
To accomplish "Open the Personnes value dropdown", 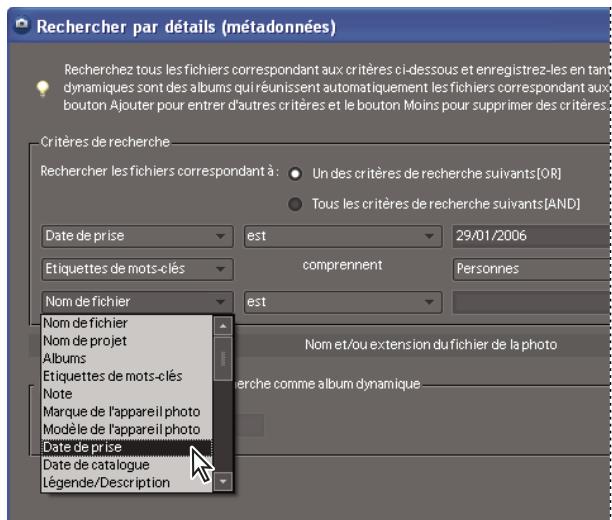I will 532,269.
